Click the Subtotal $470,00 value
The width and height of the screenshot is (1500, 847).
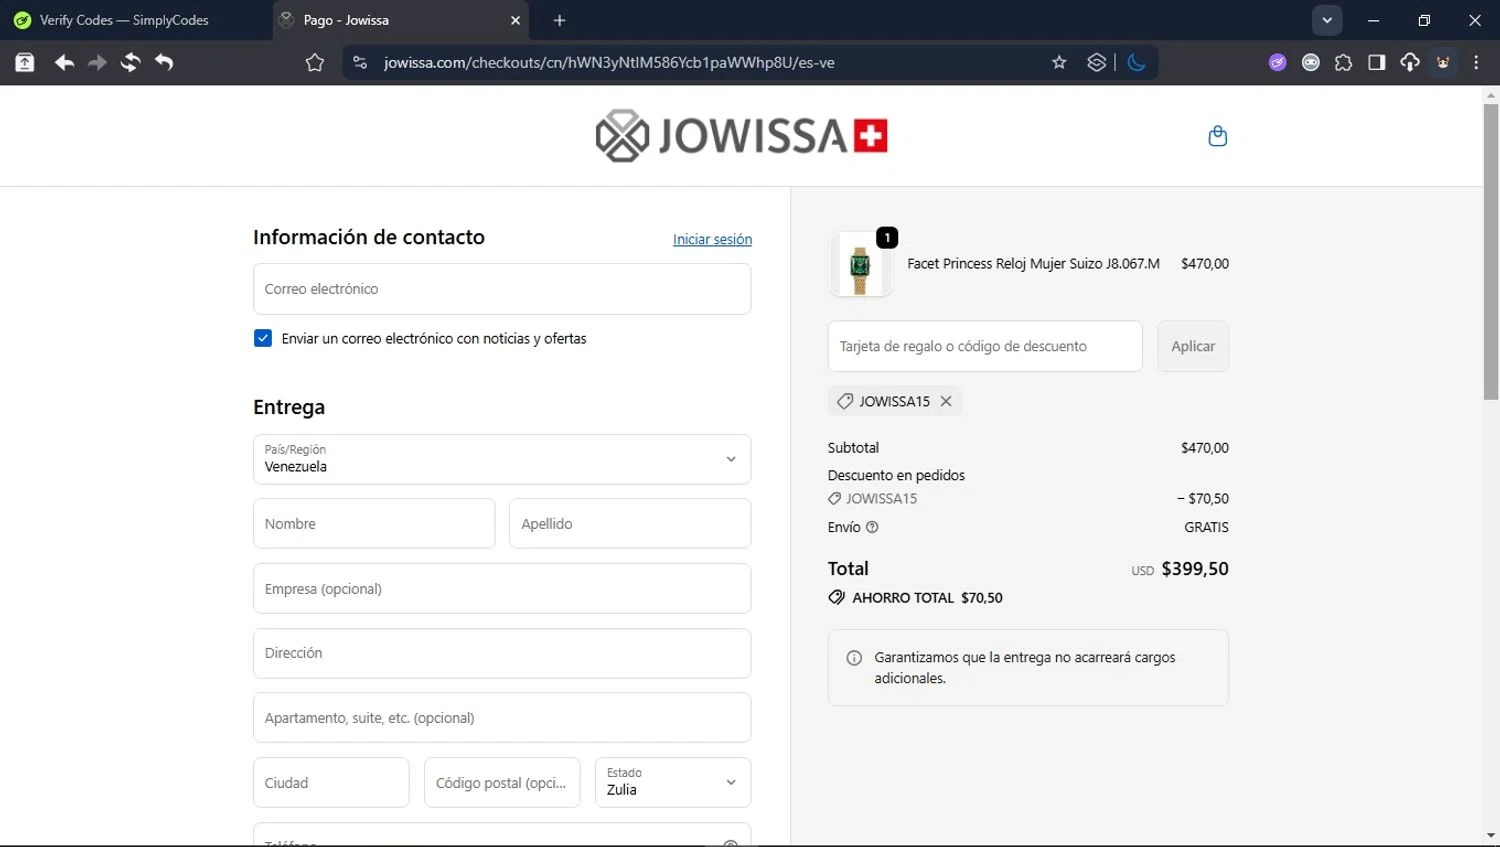[1205, 448]
